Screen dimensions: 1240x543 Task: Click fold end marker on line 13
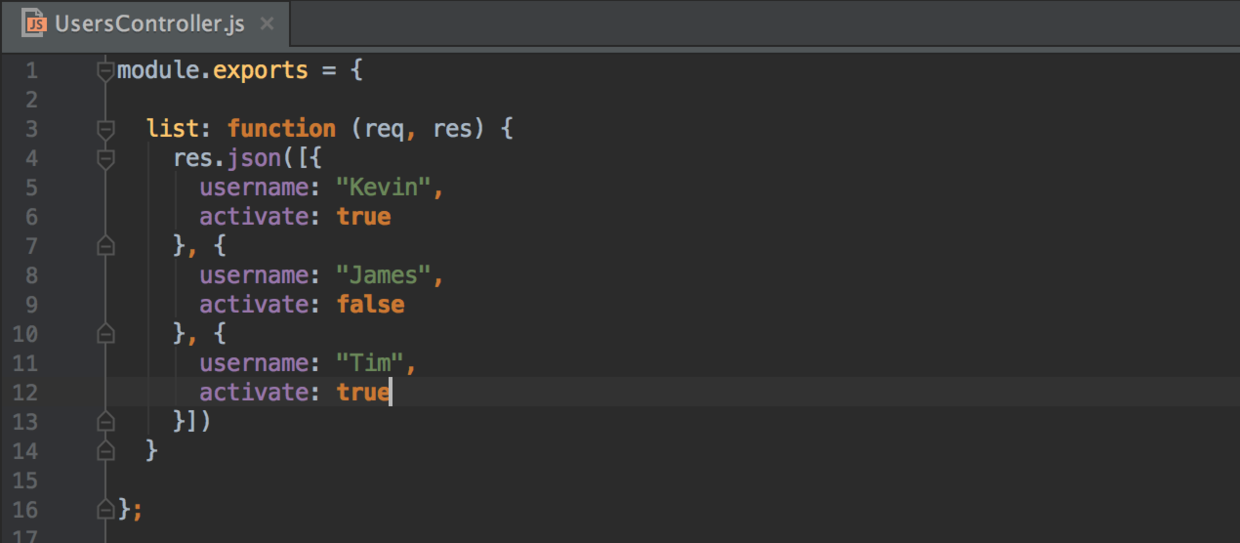click(x=106, y=421)
